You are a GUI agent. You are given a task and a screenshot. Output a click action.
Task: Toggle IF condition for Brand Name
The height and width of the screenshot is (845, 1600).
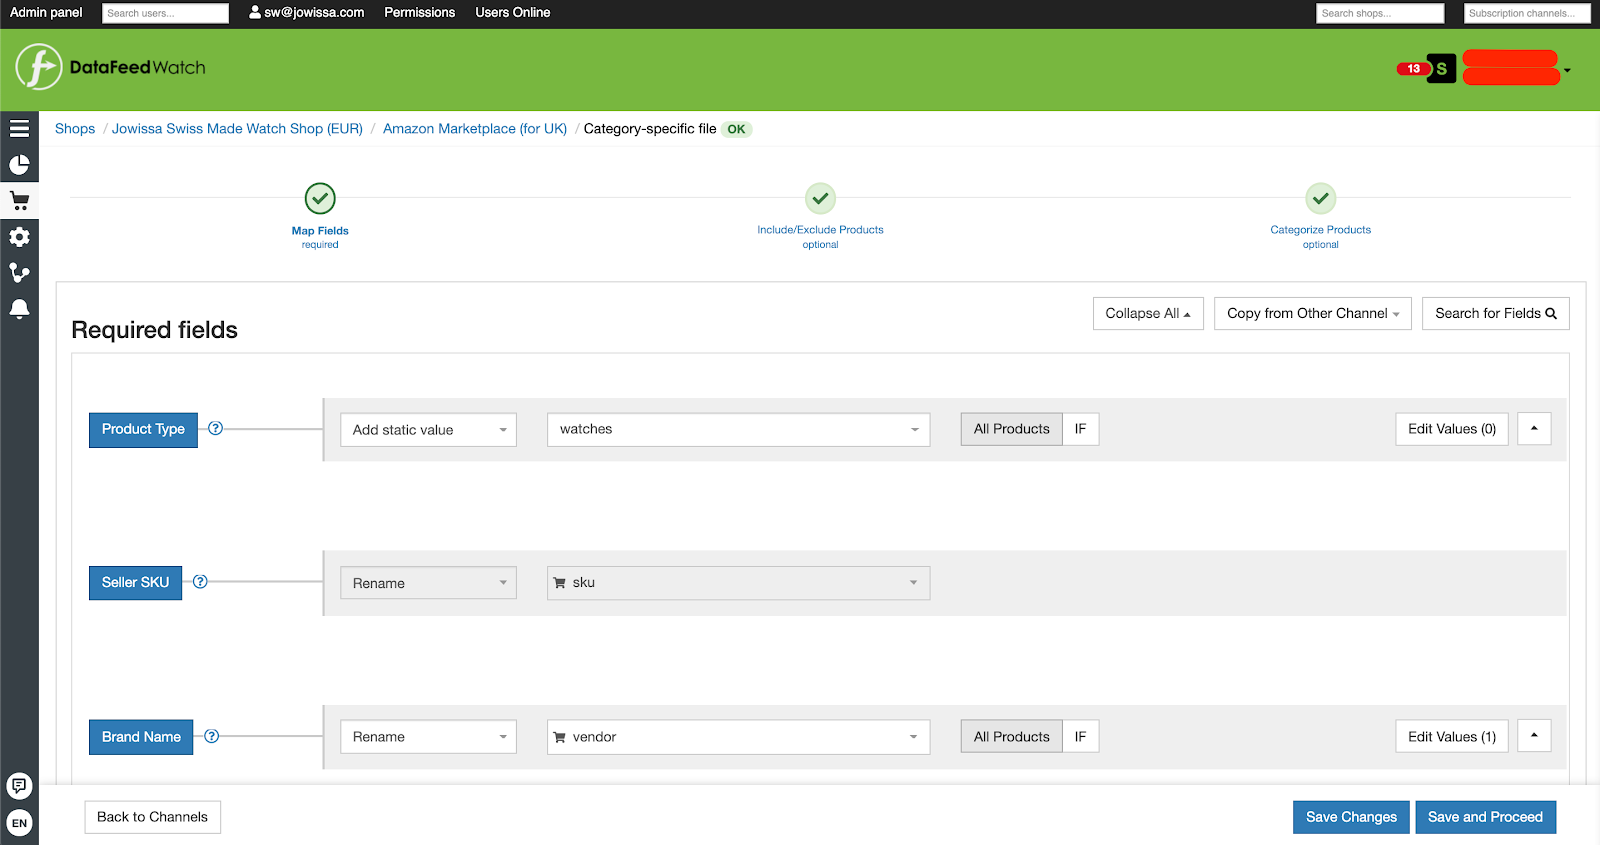(1080, 737)
